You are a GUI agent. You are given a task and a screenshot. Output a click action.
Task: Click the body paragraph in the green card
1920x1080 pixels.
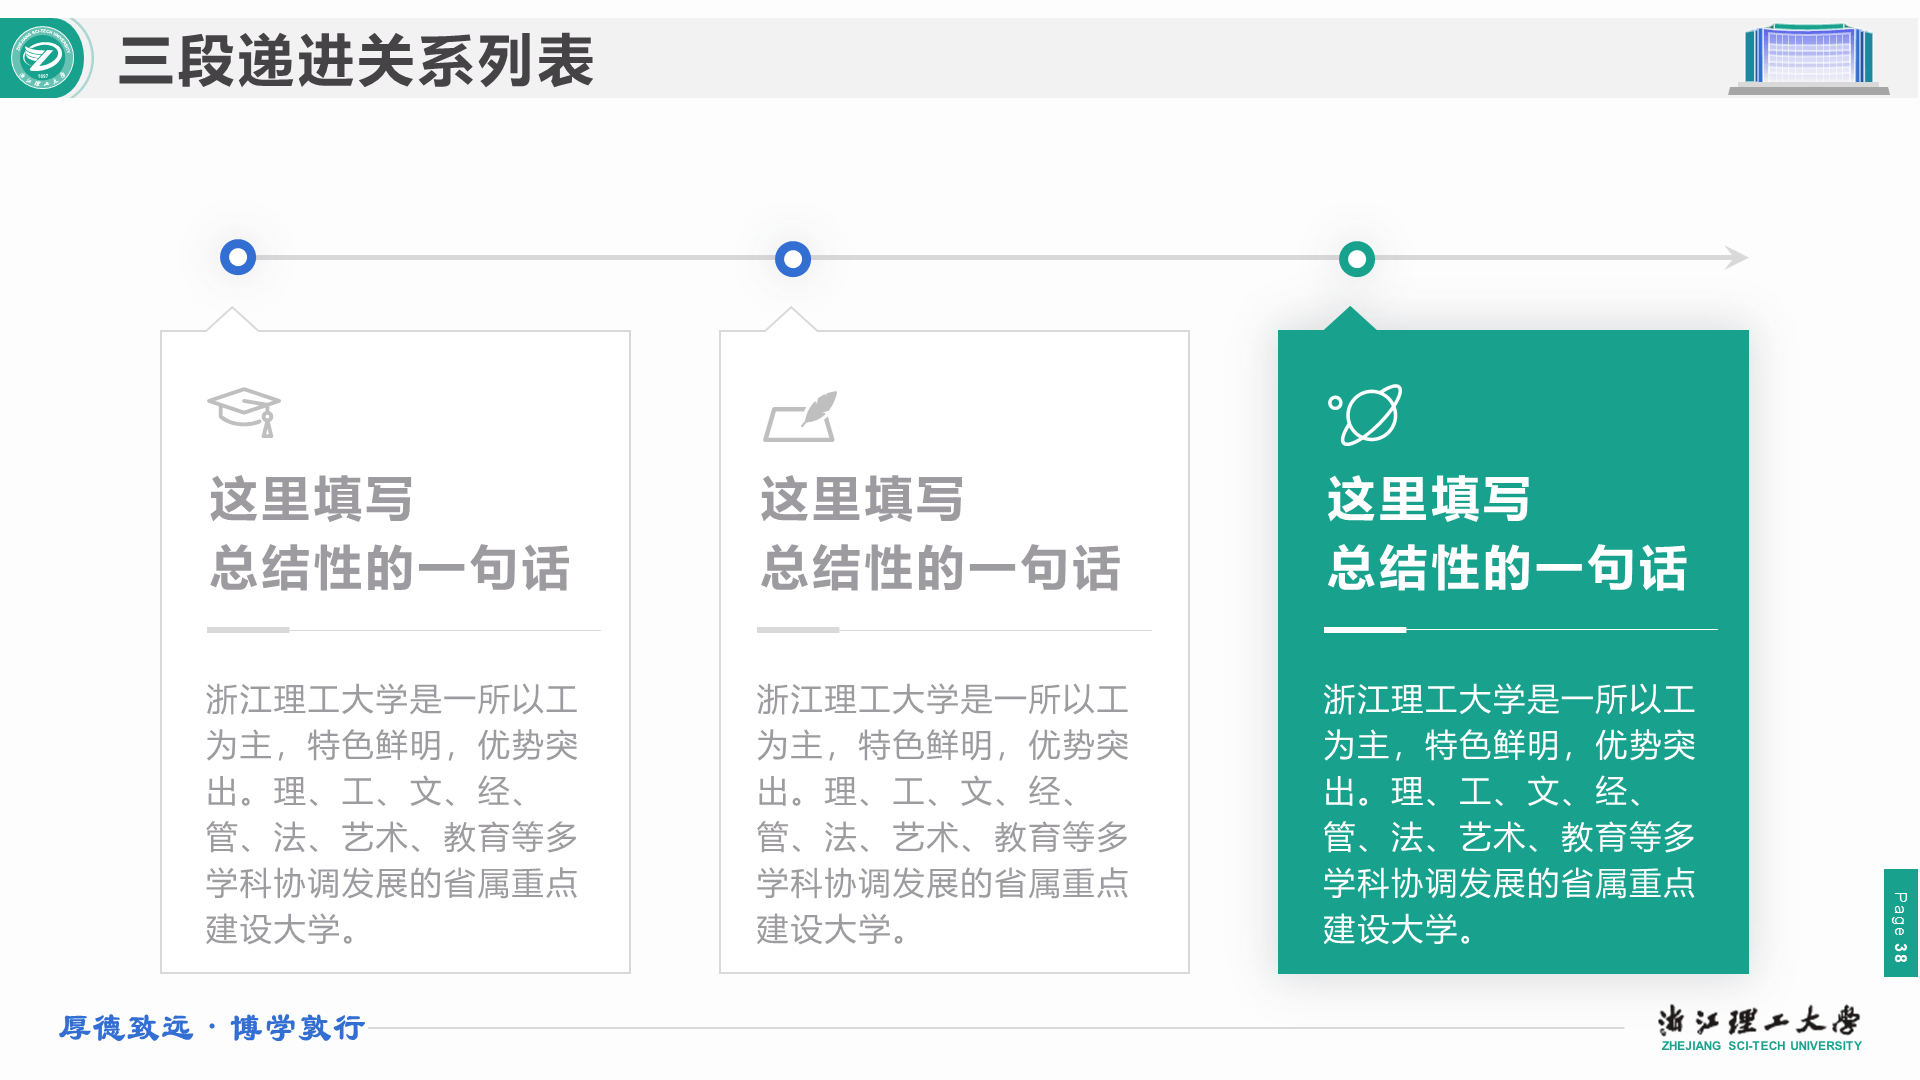click(1509, 814)
